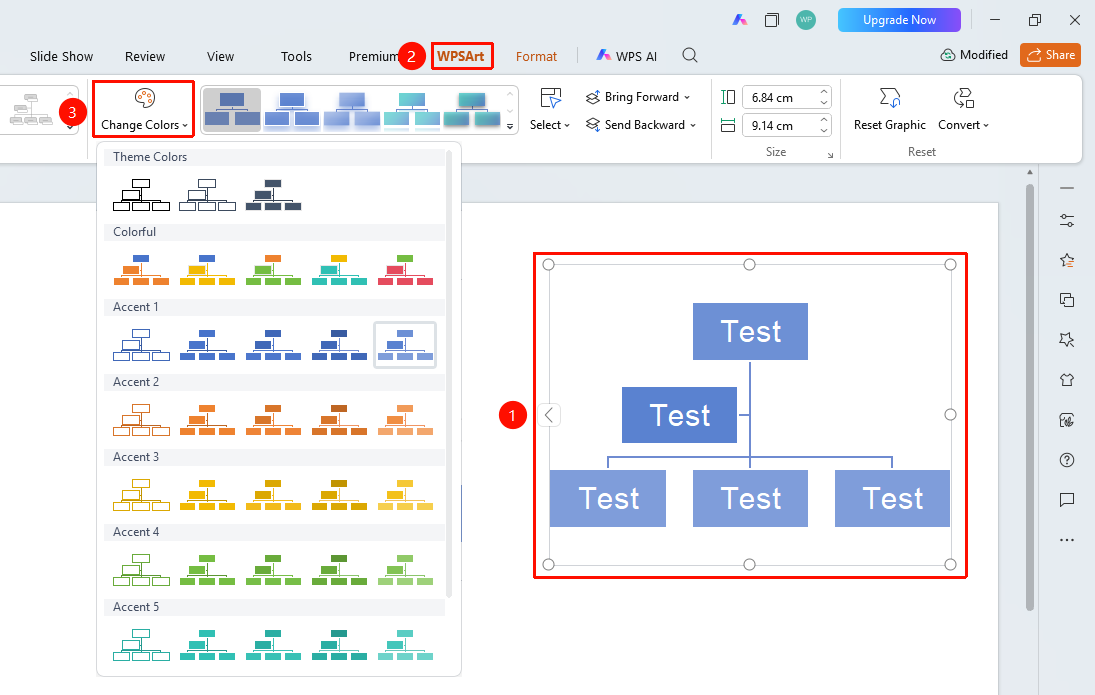
Task: Open the Tools tab
Action: point(296,57)
